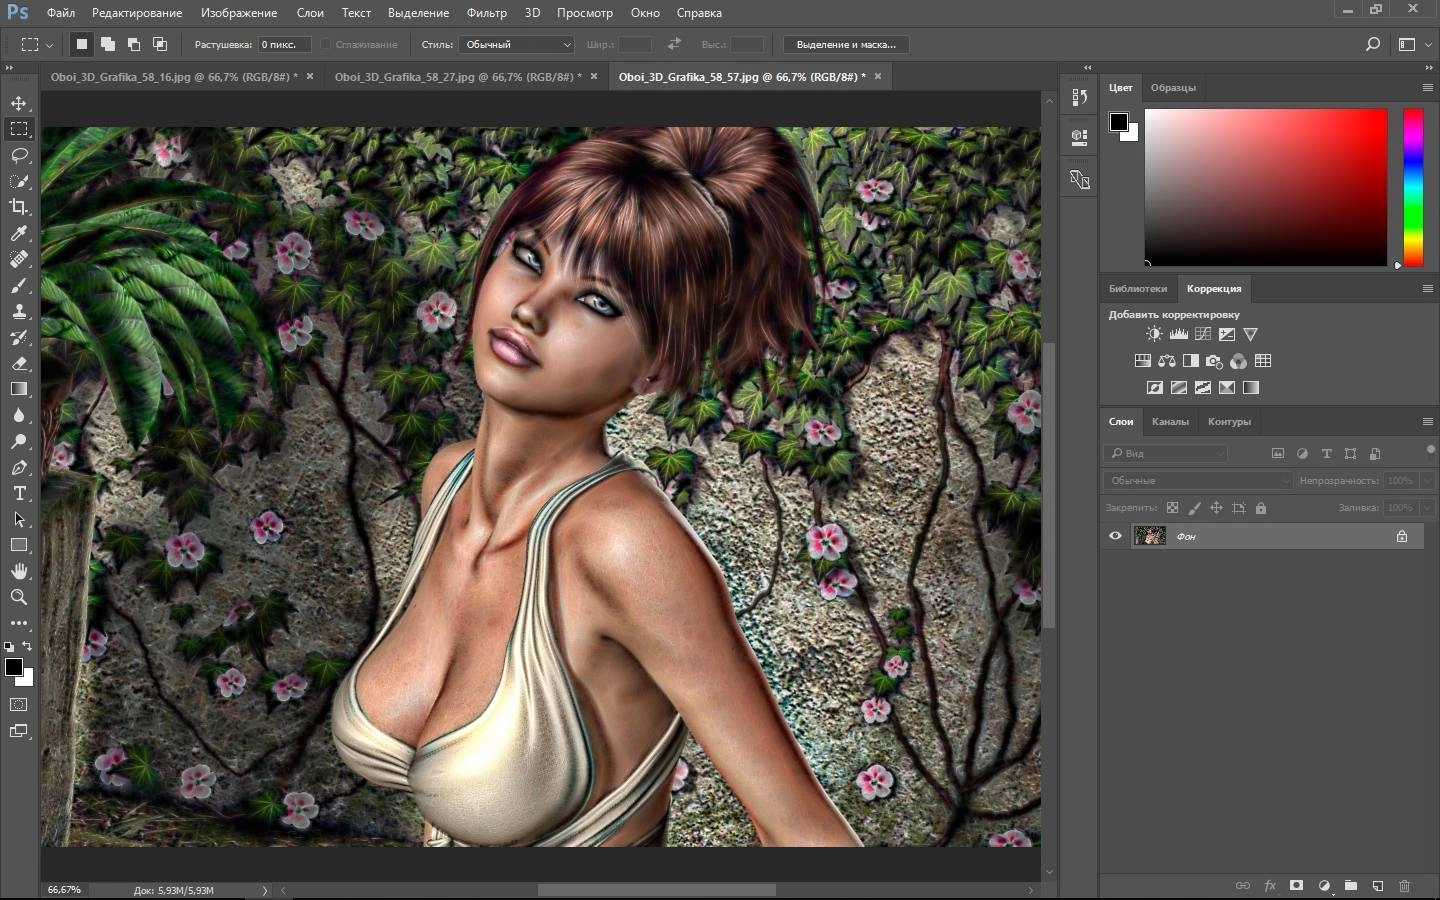1440x900 pixels.
Task: Enable Intersect with selection mode
Action: pos(160,44)
